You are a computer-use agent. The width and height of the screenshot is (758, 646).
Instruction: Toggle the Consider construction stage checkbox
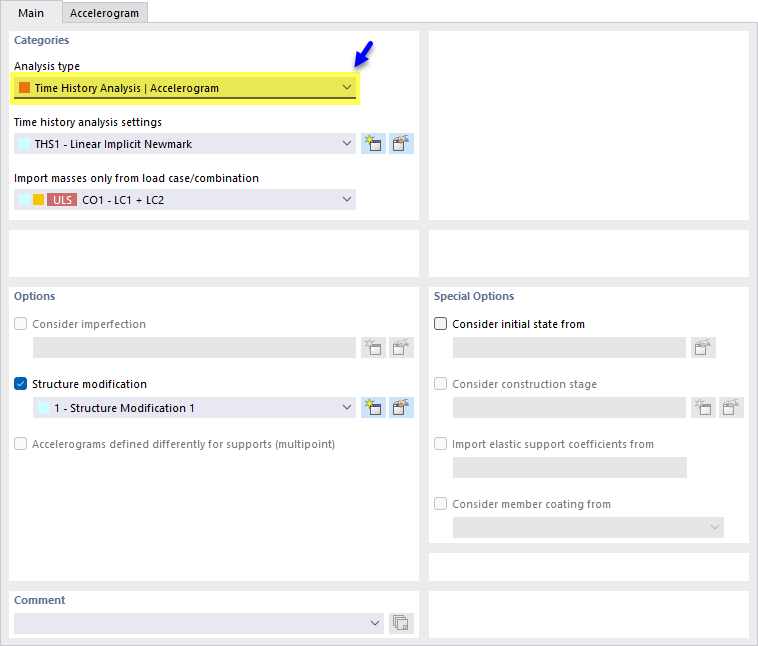click(x=440, y=384)
